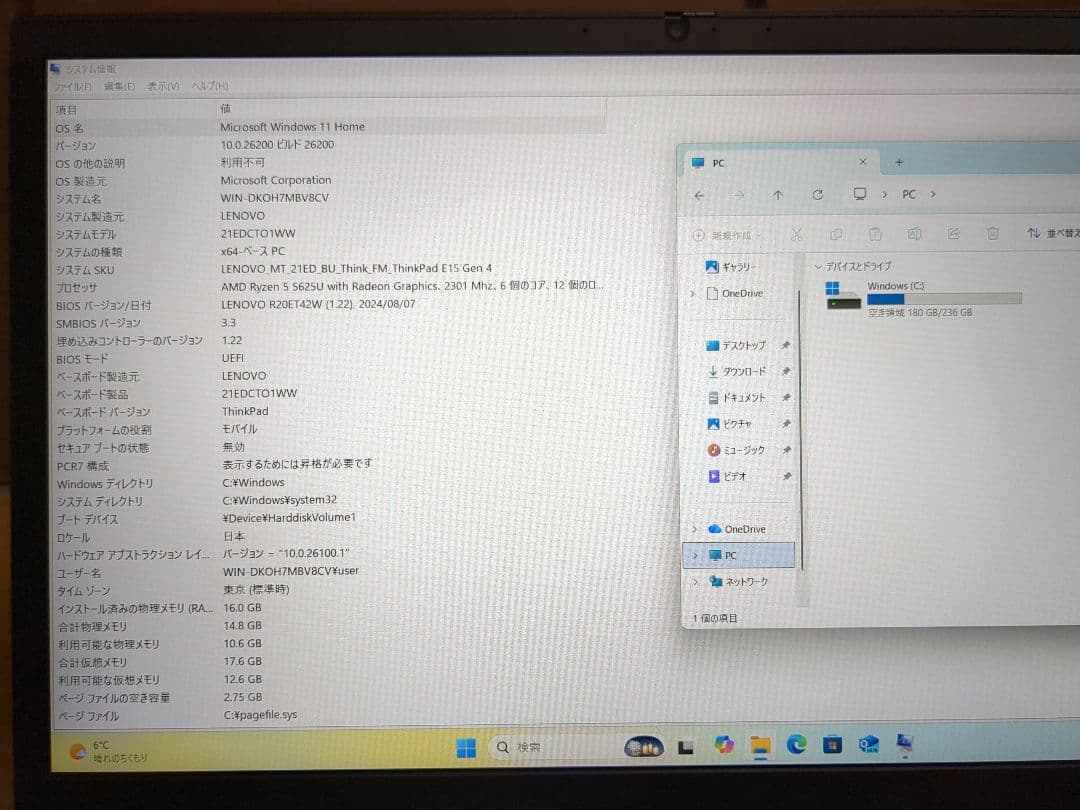1080x810 pixels.
Task: Open the ファイル(F) menu in System Information
Action: coord(73,87)
